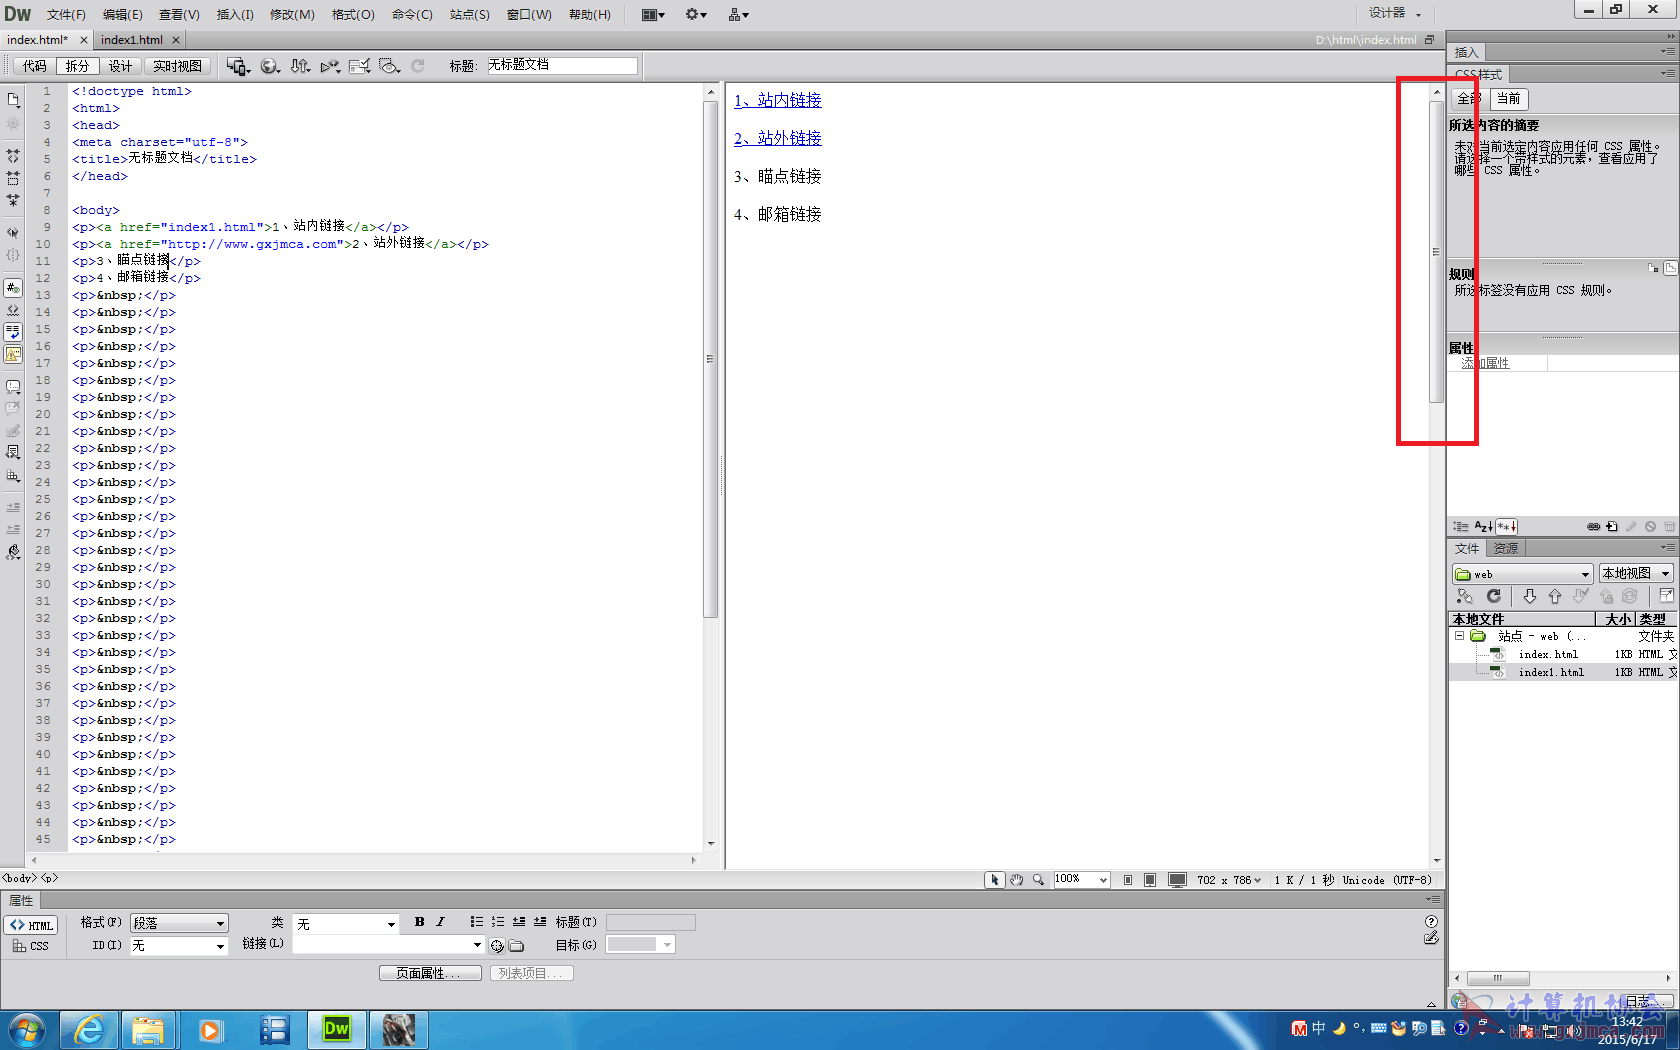Insert an ordered list via numbered icon
The image size is (1680, 1050).
[498, 922]
